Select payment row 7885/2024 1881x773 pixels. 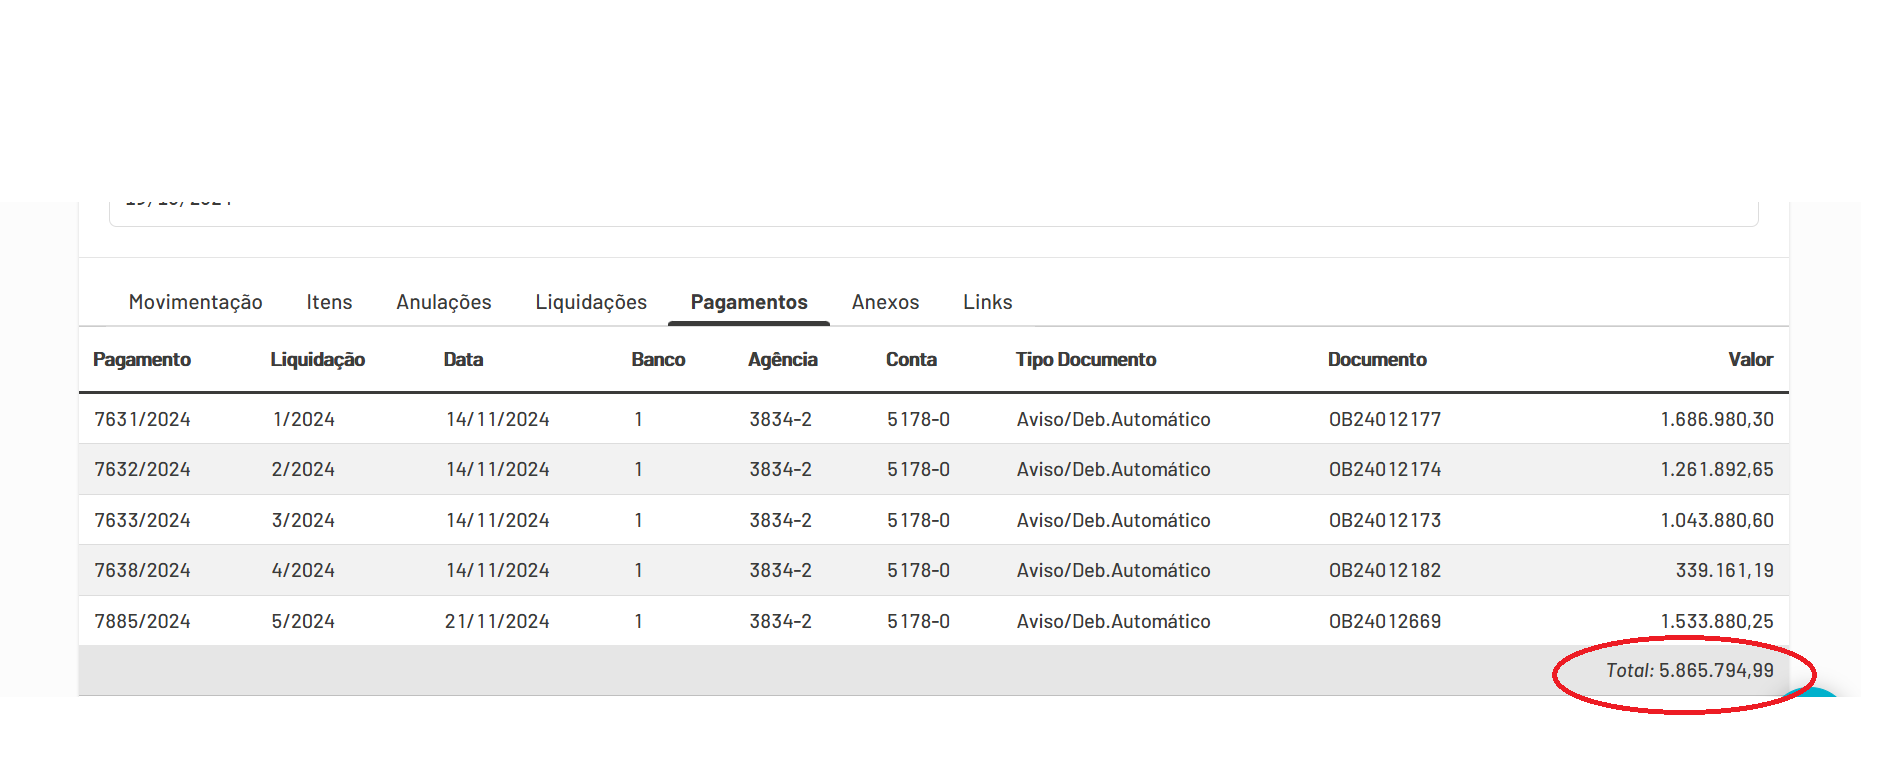pyautogui.click(x=934, y=621)
